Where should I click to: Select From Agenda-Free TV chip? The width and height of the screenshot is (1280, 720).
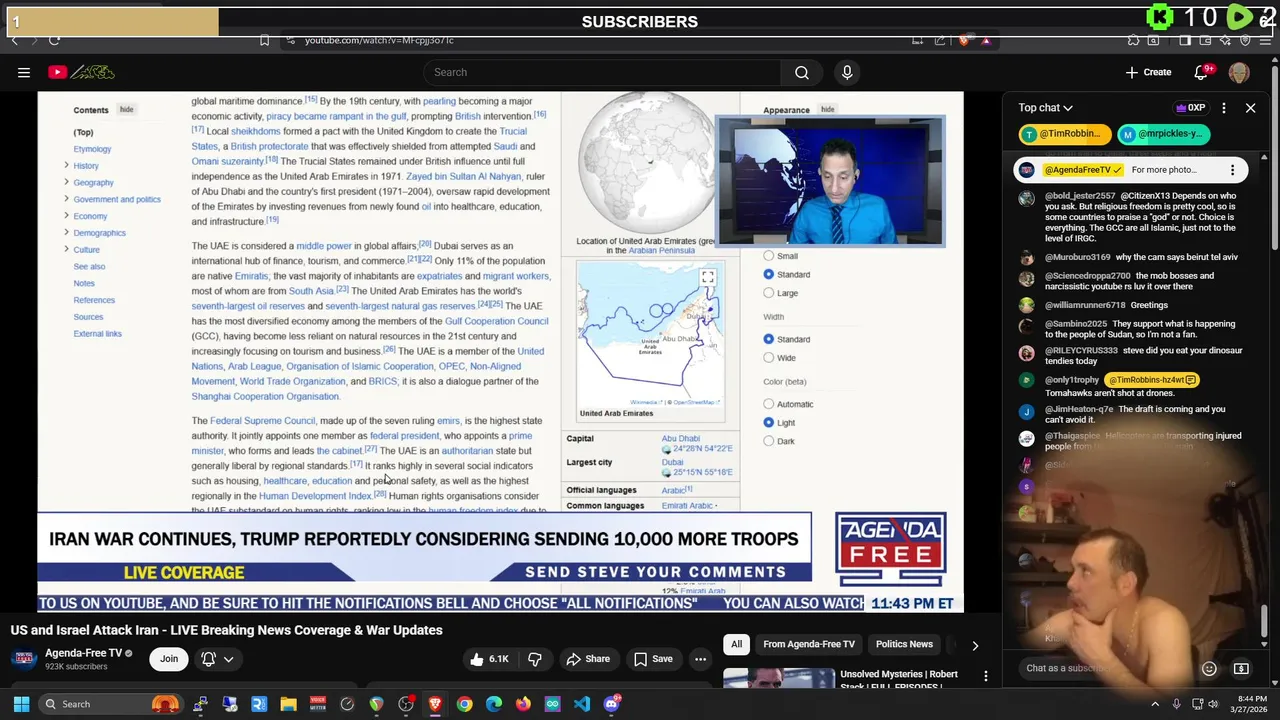(x=809, y=644)
